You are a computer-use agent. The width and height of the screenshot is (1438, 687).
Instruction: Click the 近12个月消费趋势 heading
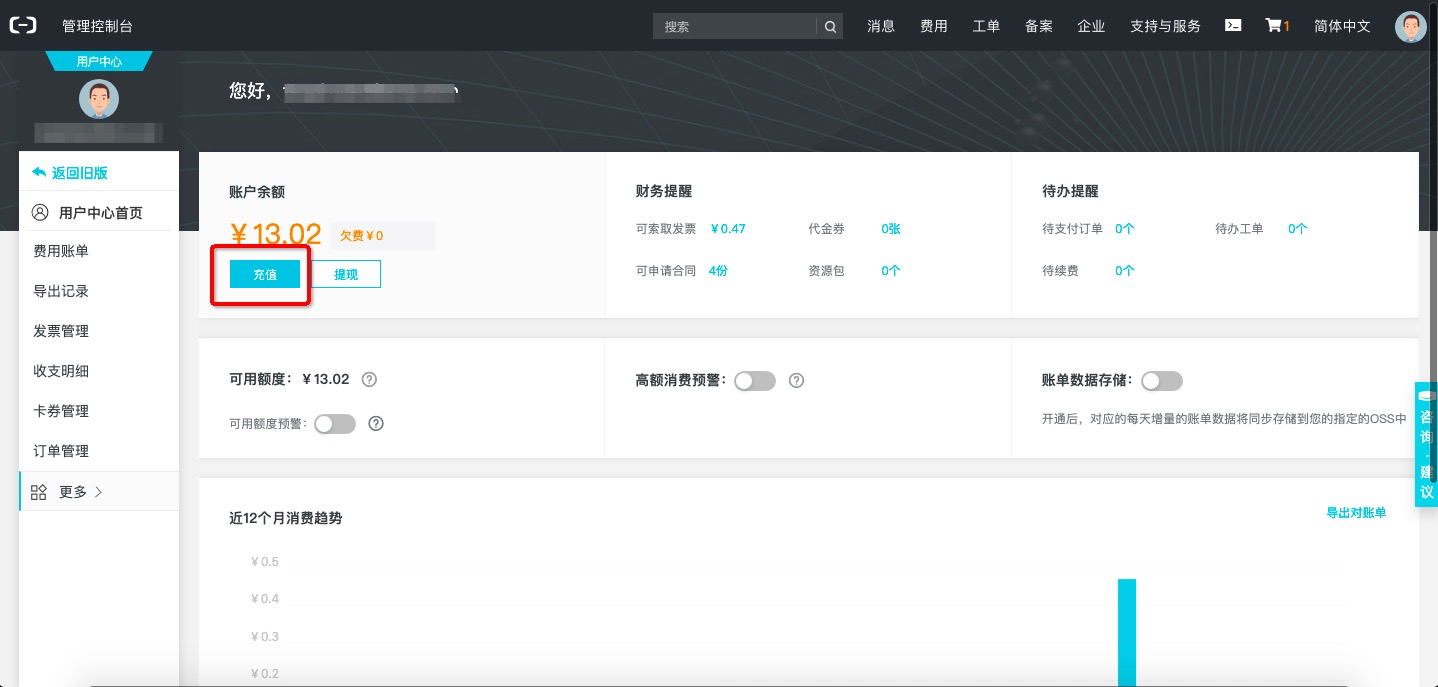pos(286,518)
